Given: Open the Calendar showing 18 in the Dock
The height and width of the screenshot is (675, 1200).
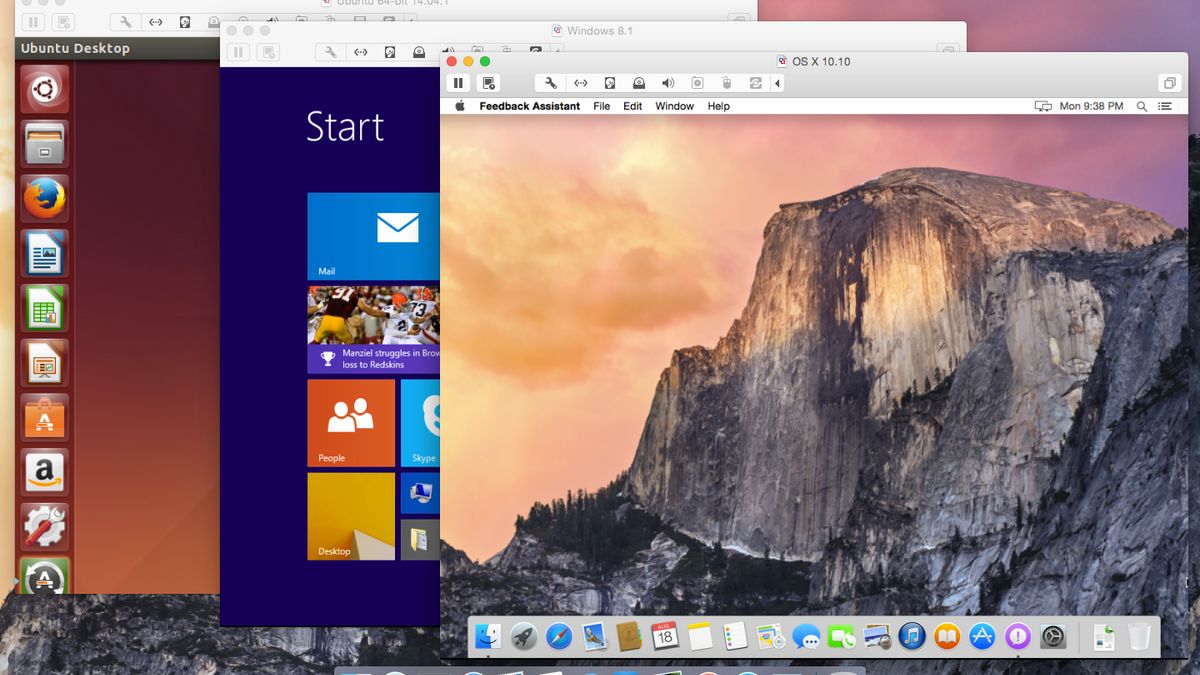Looking at the screenshot, I should 664,636.
